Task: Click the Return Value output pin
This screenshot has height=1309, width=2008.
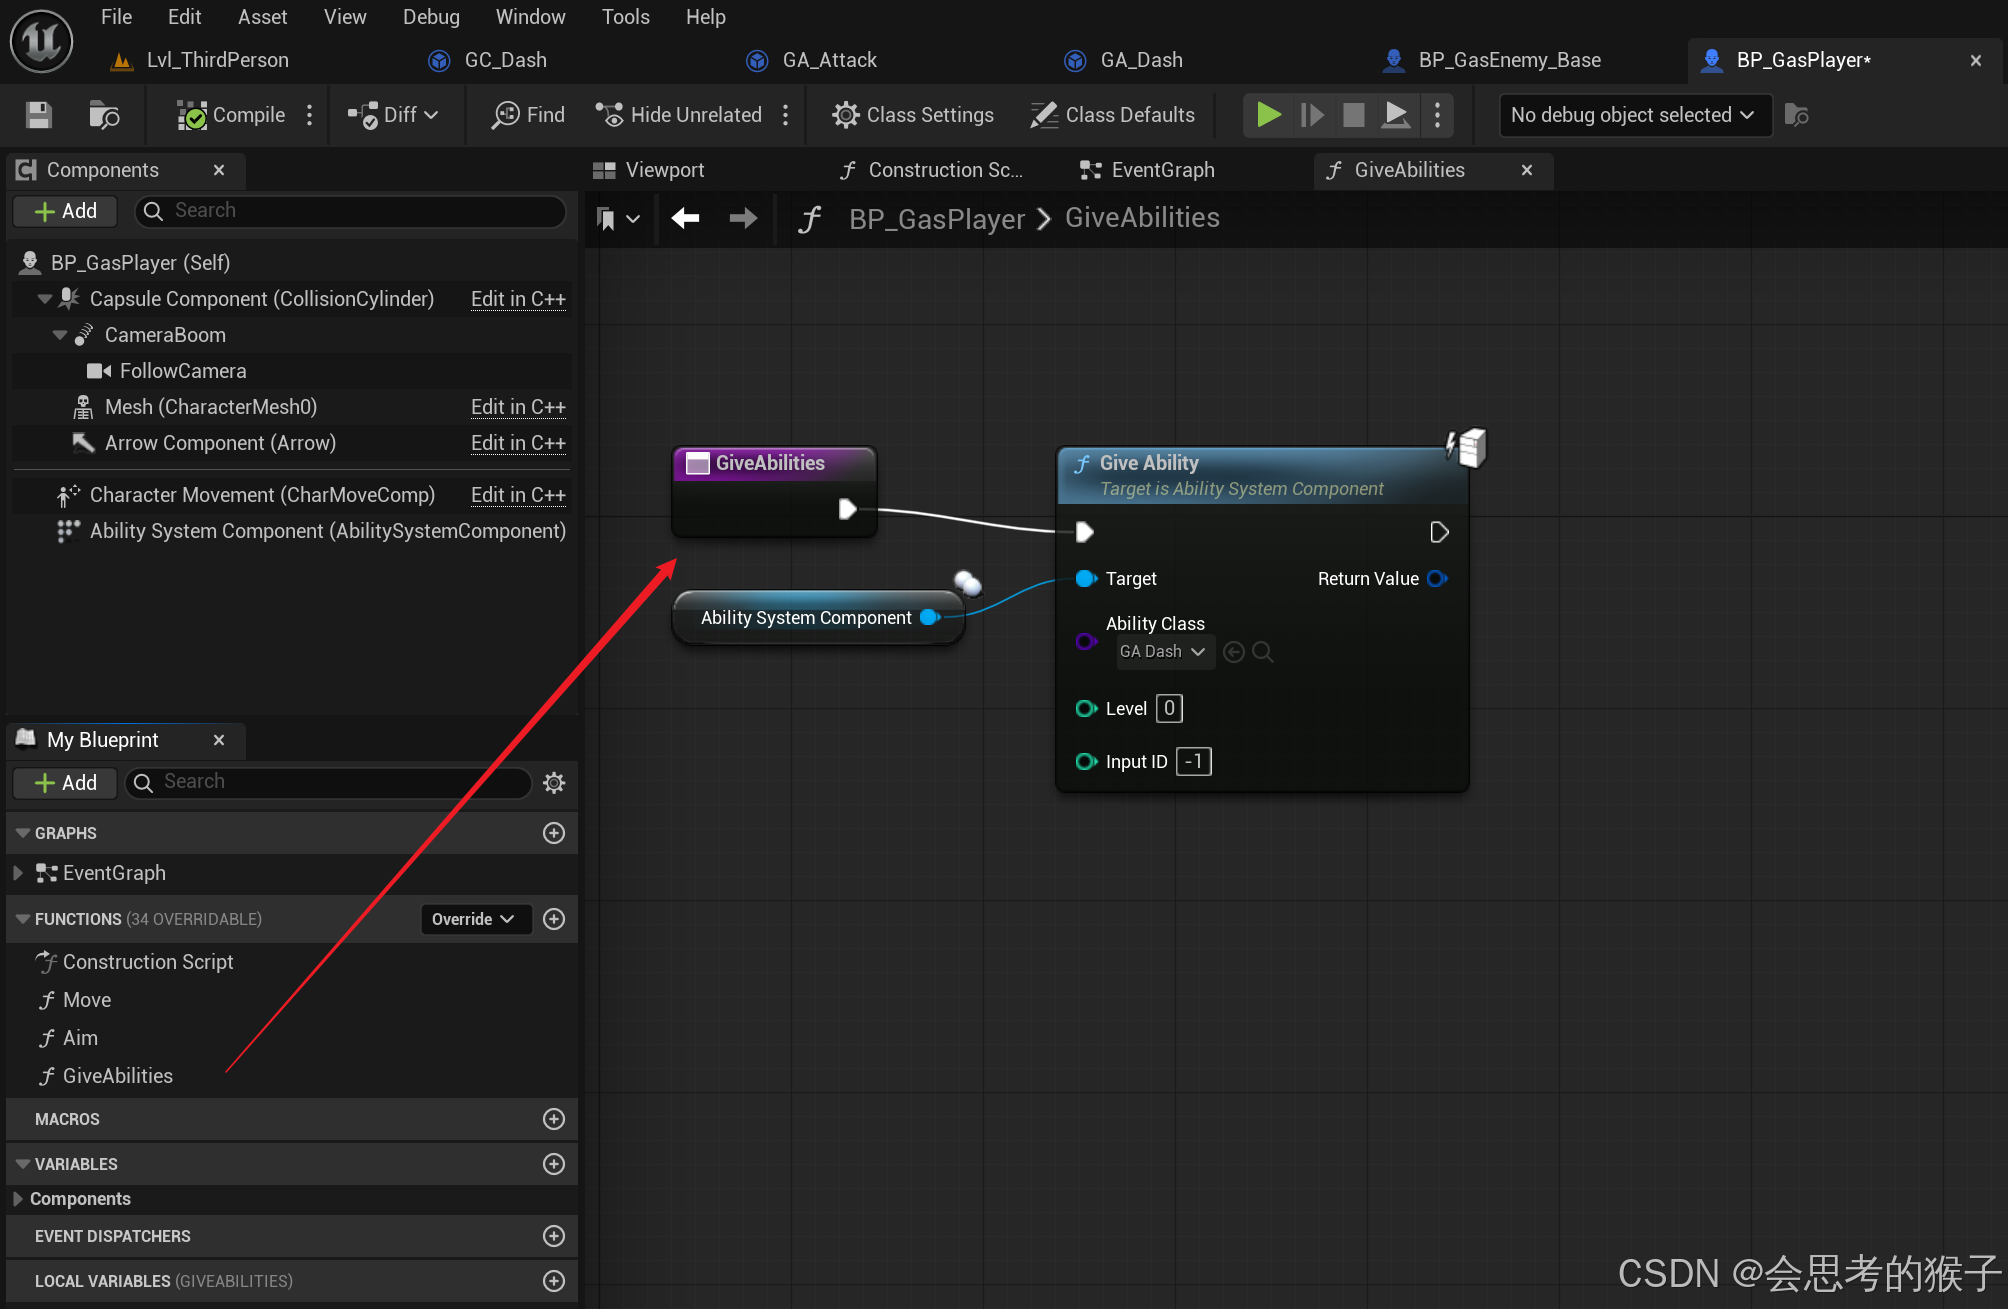Action: [1437, 579]
